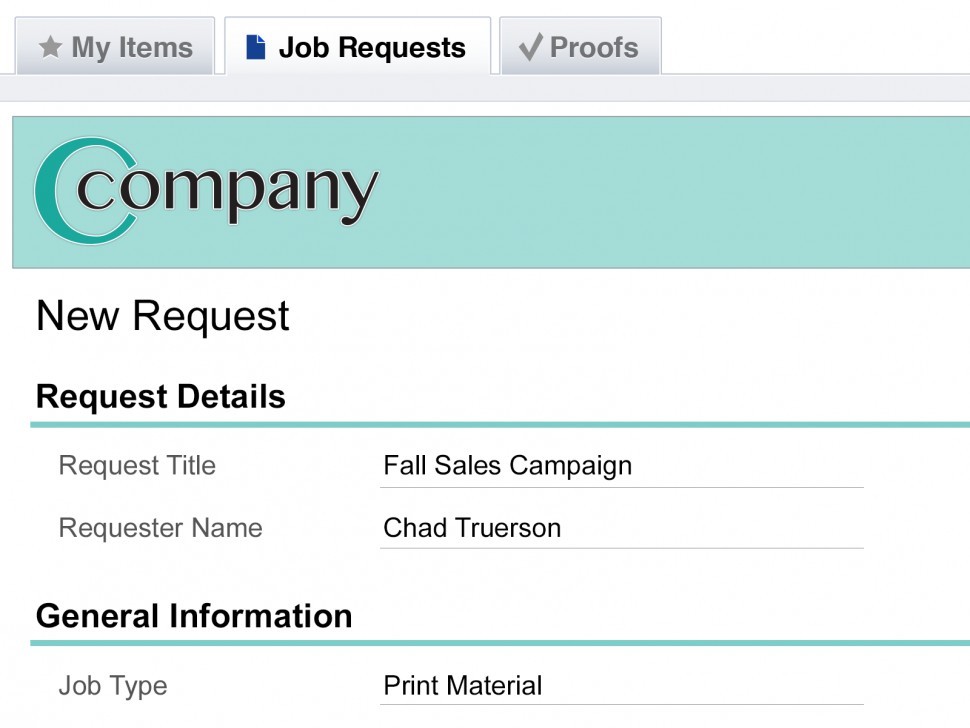Click the checkmark icon on Proofs

(x=531, y=46)
